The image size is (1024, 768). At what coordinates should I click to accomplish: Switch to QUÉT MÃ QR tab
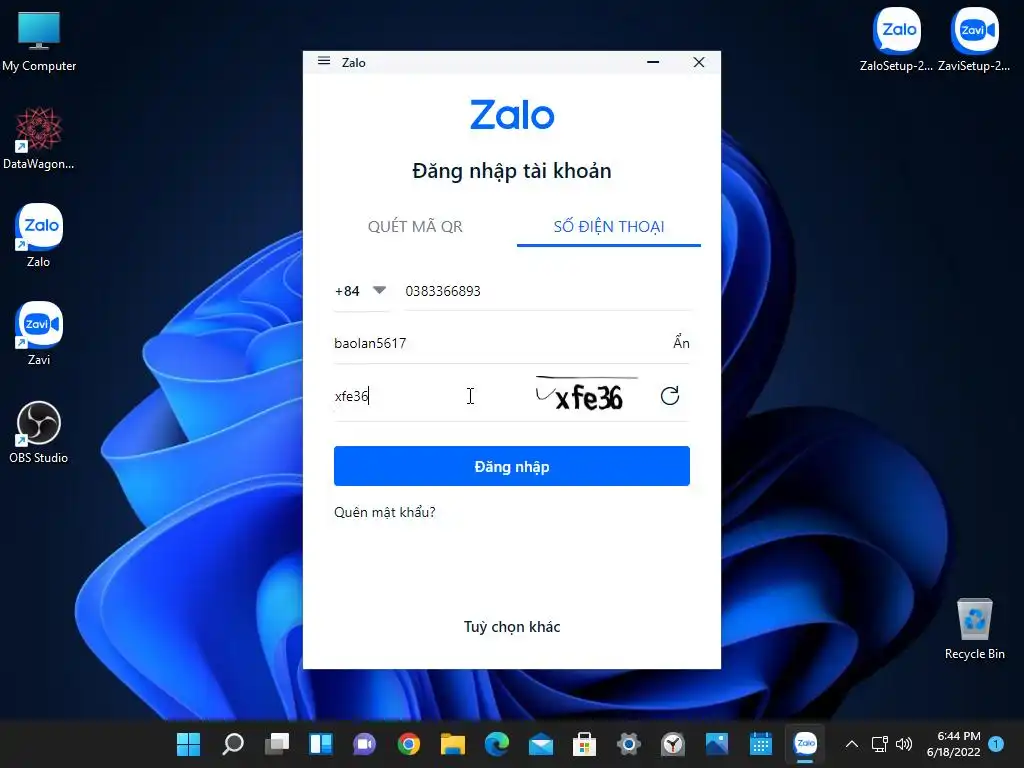[415, 226]
